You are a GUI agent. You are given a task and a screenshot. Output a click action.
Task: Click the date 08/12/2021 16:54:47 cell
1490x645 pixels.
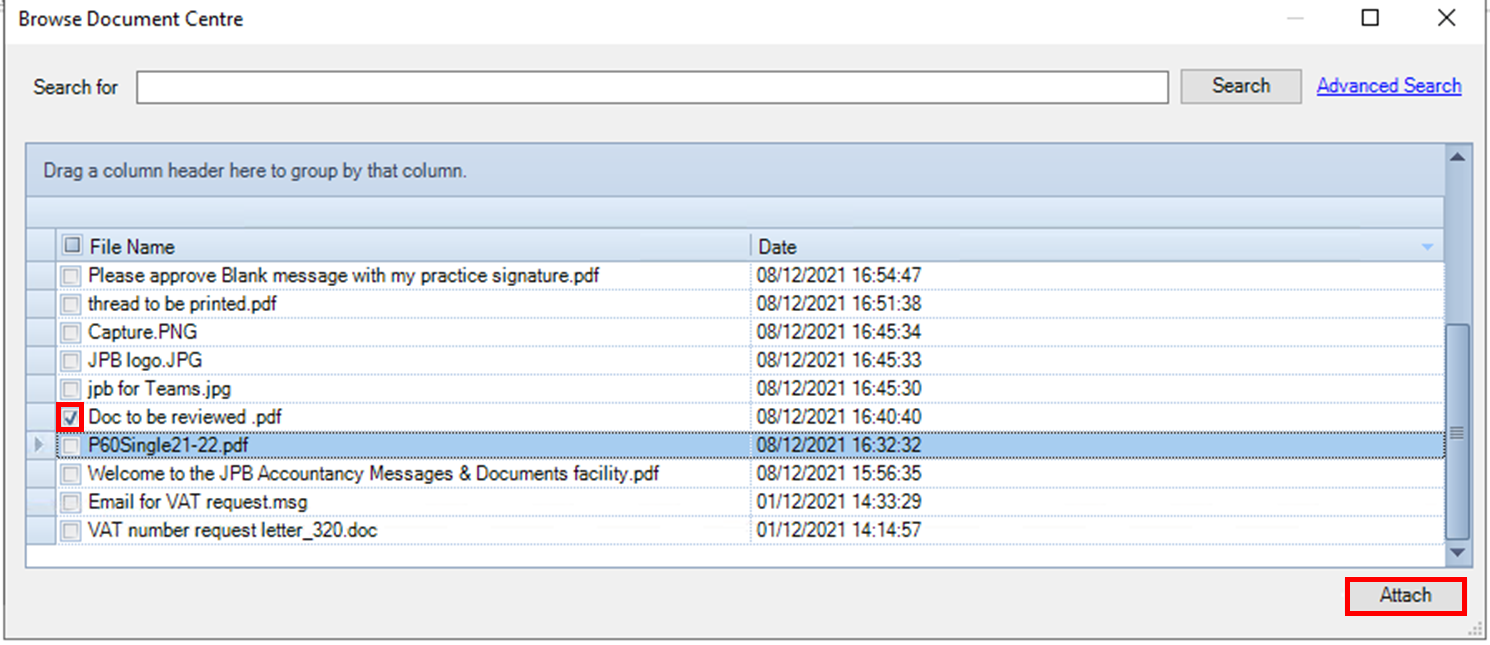point(1097,275)
